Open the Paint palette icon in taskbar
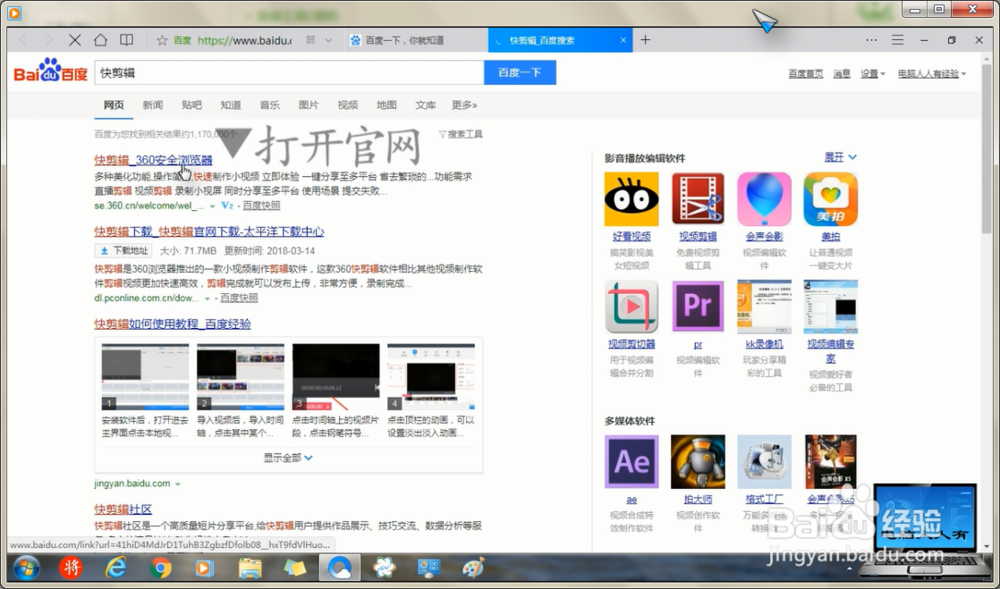The image size is (1000, 589). tap(473, 567)
